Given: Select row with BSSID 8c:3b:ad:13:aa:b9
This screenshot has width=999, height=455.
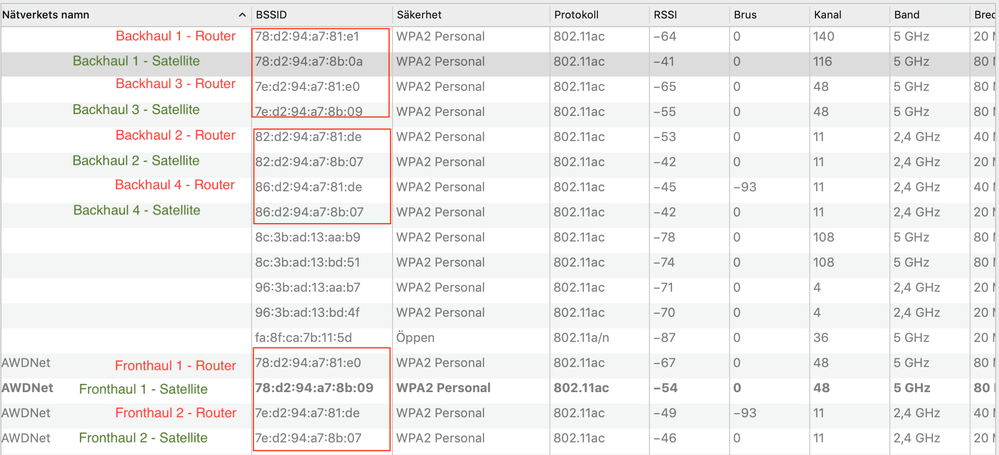Looking at the screenshot, I should [308, 237].
